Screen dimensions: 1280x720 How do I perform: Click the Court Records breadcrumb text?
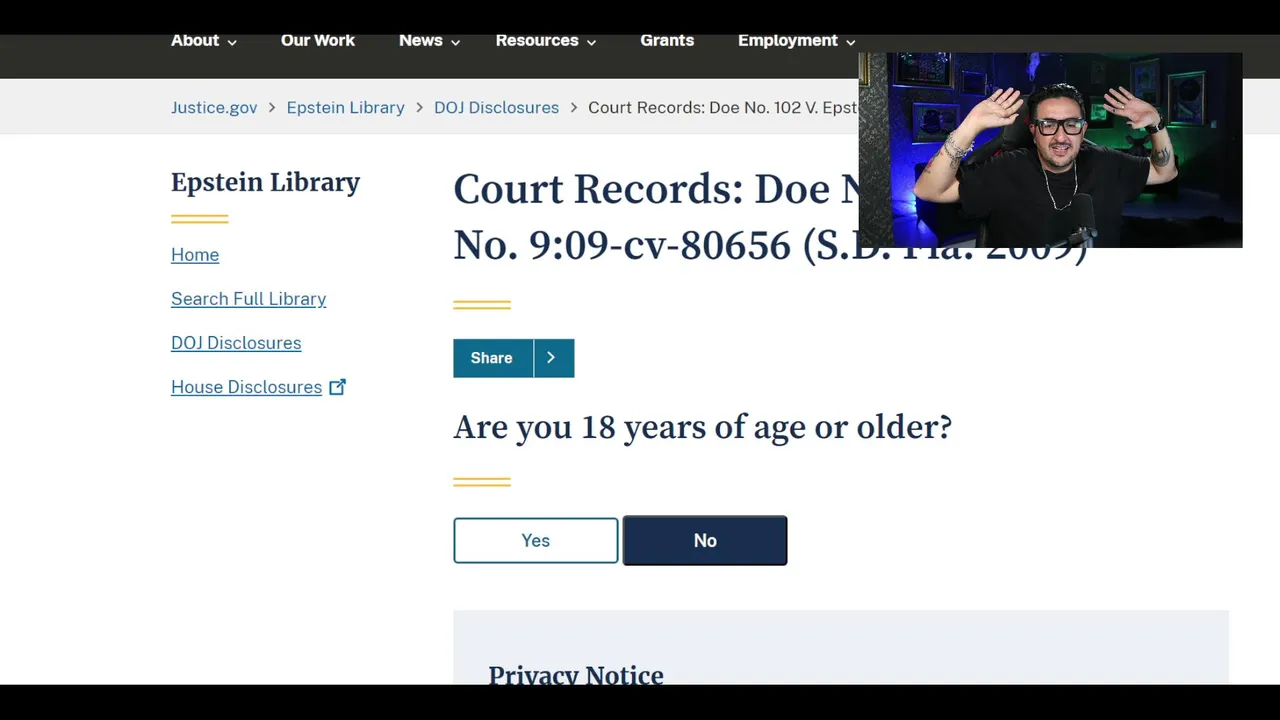(x=722, y=107)
